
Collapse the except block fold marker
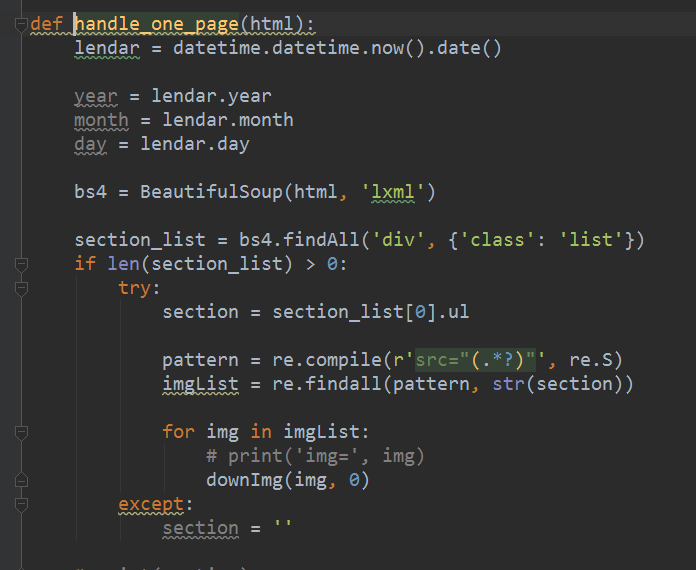coord(21,504)
